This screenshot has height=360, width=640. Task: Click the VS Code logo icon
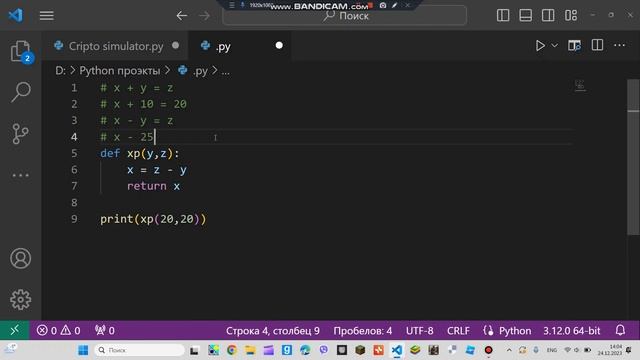click(x=16, y=16)
